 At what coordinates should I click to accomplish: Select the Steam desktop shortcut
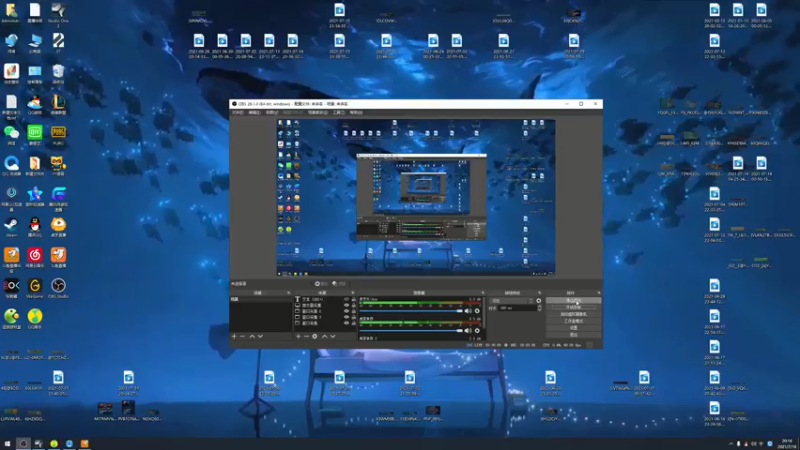coord(11,228)
